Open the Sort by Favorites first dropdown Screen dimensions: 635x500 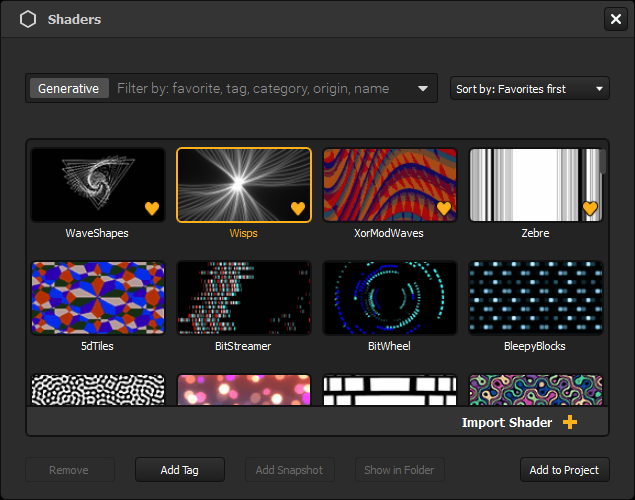pos(530,88)
